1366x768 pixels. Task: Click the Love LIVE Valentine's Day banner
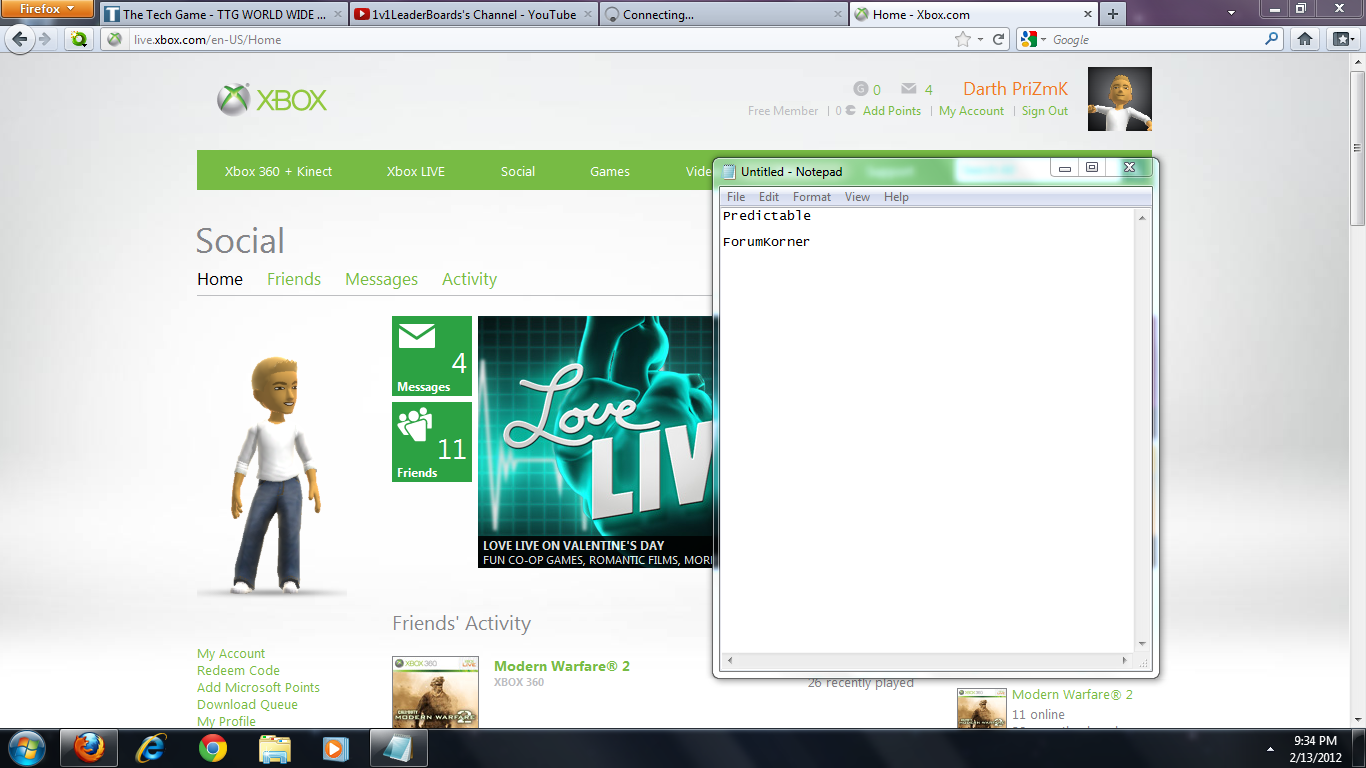point(596,442)
